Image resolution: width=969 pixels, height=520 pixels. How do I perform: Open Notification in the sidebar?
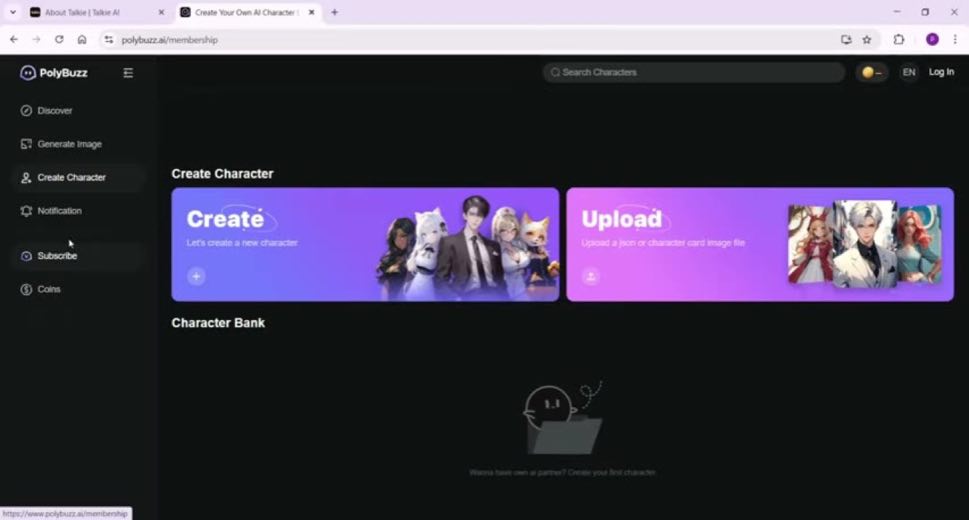pos(78,211)
